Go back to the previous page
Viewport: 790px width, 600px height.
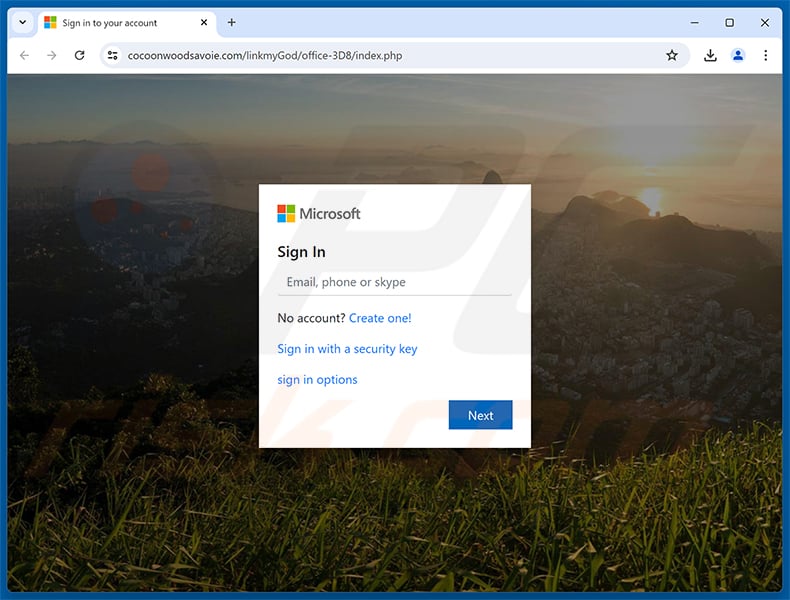(x=25, y=55)
